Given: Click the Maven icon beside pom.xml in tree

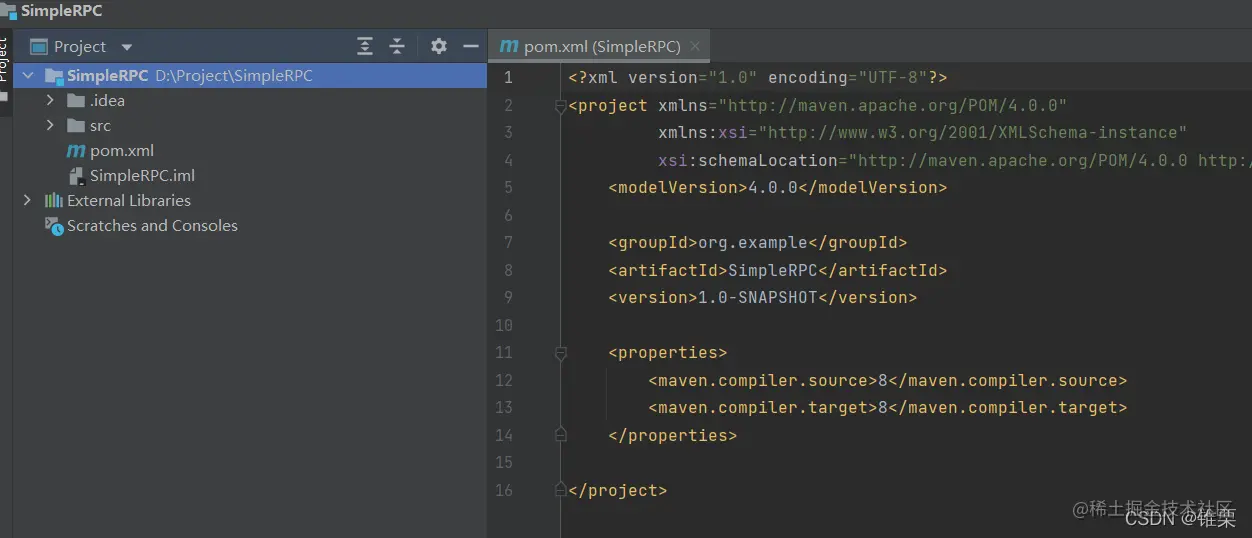Looking at the screenshot, I should (x=76, y=151).
